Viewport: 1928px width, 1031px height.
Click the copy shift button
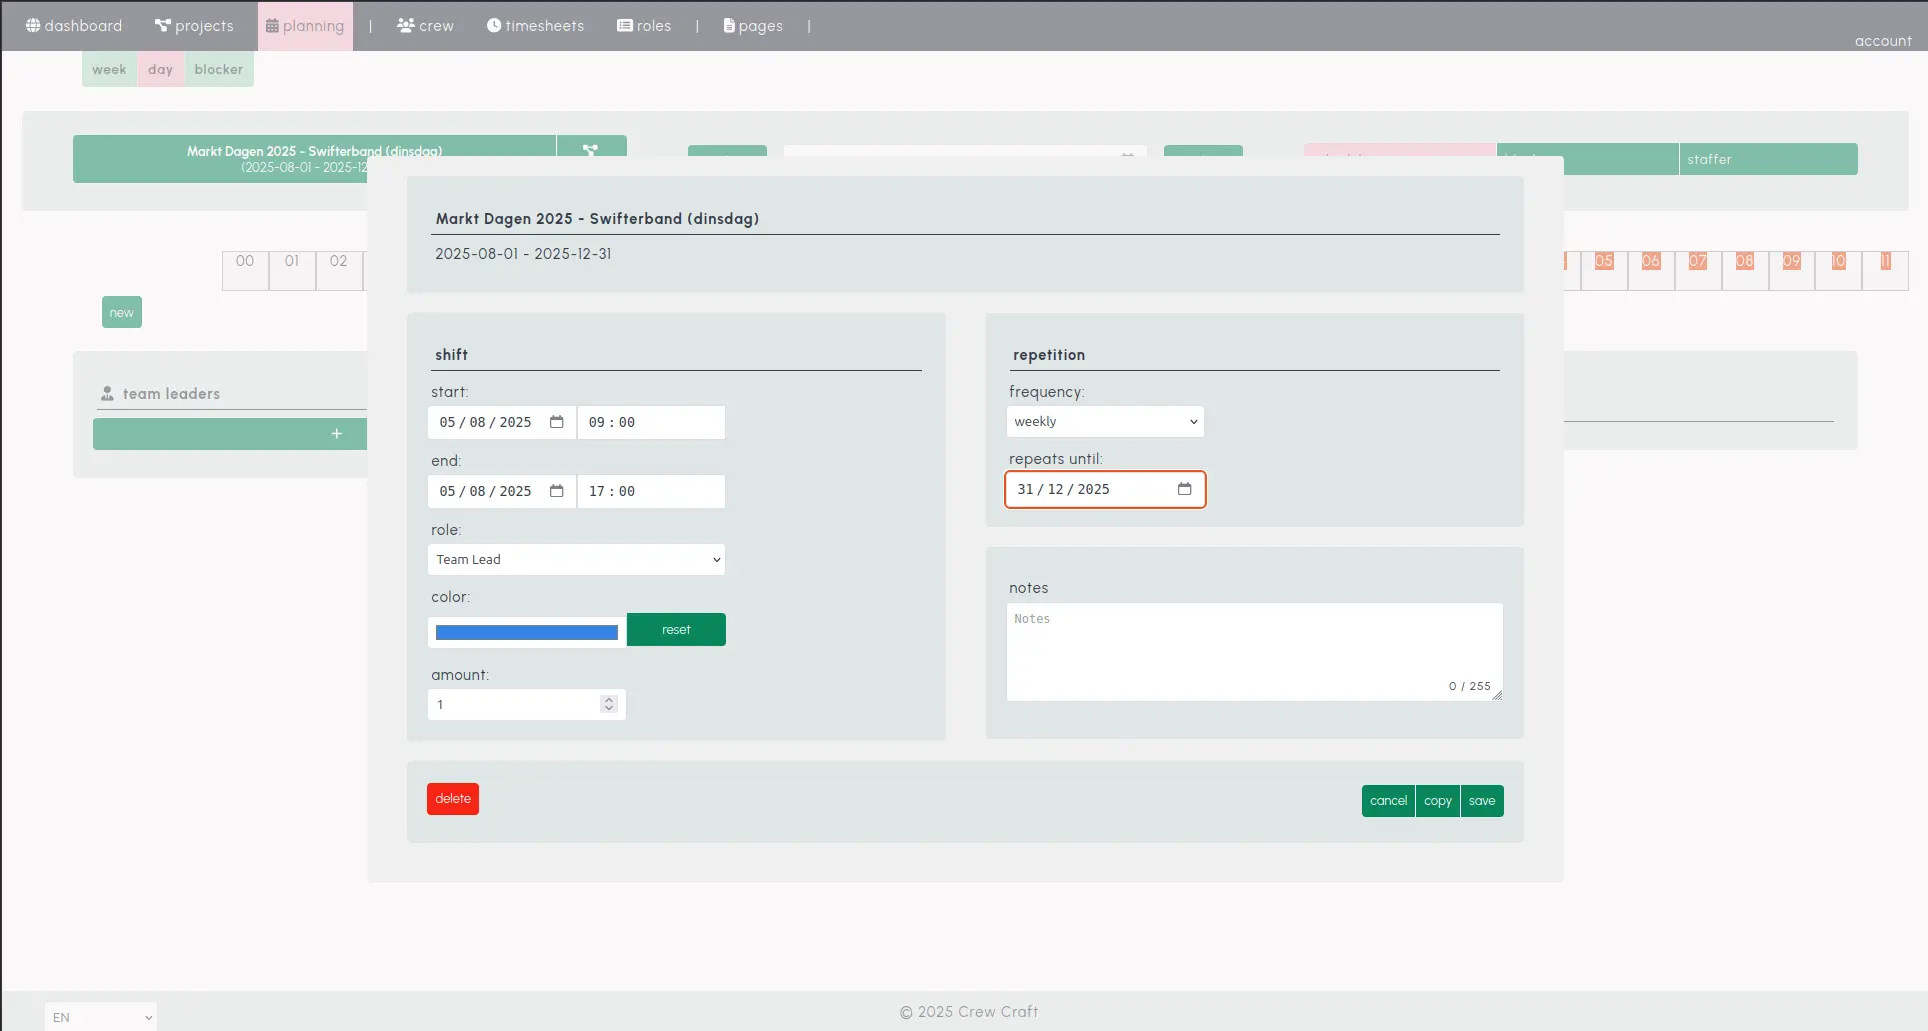coord(1437,801)
